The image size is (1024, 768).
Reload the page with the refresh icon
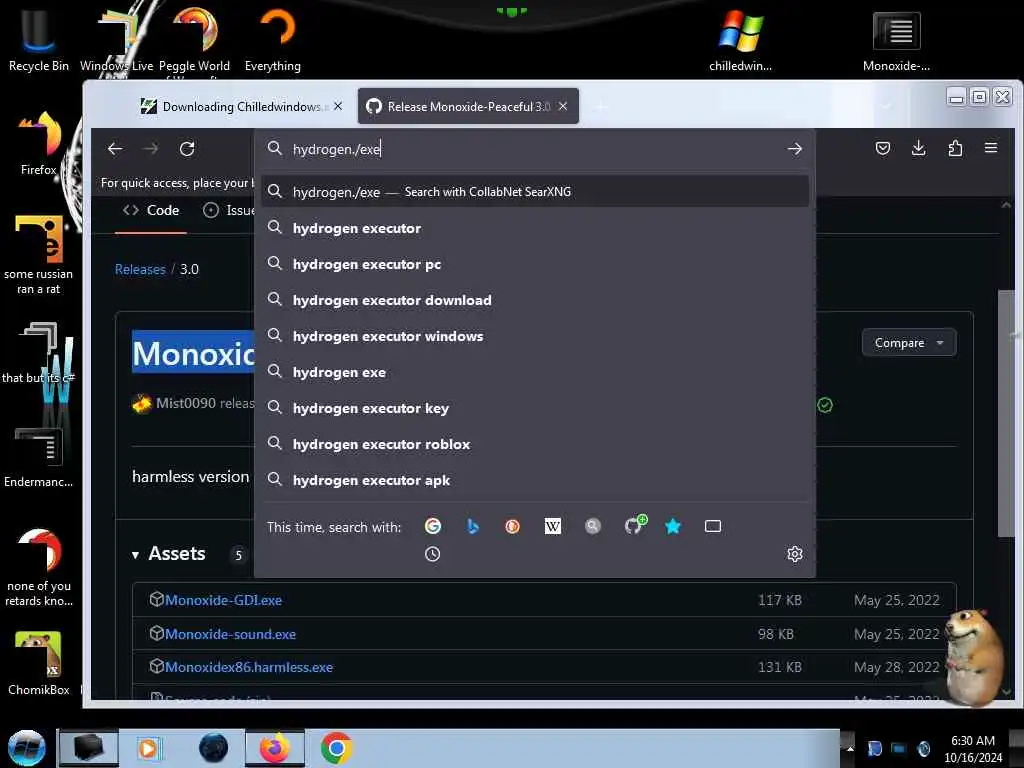coord(187,149)
